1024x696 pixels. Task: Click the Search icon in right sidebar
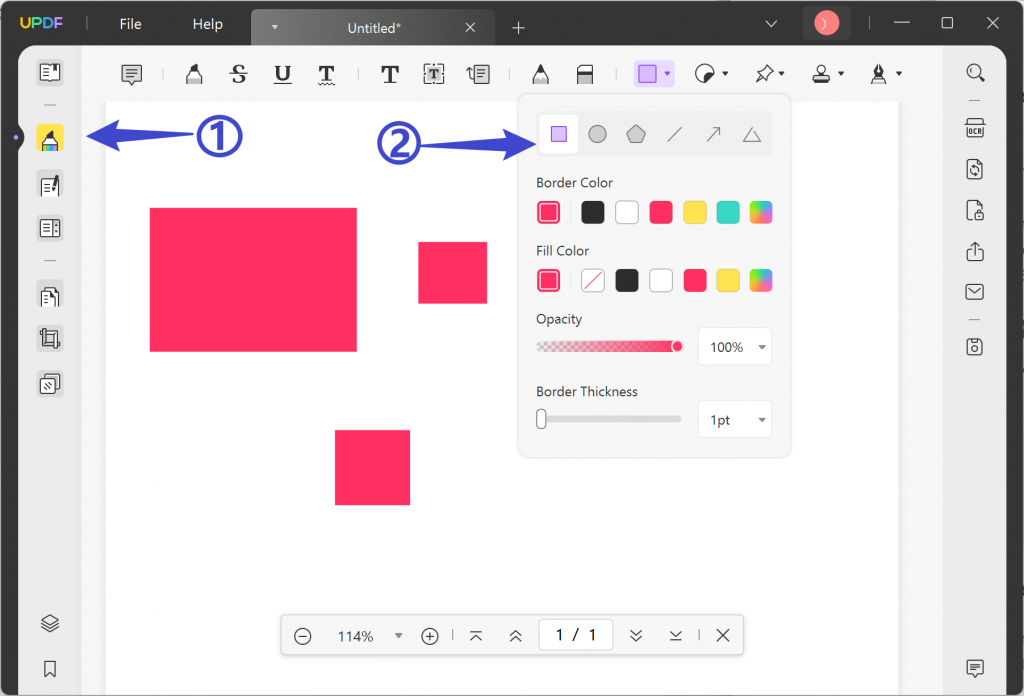tap(975, 73)
